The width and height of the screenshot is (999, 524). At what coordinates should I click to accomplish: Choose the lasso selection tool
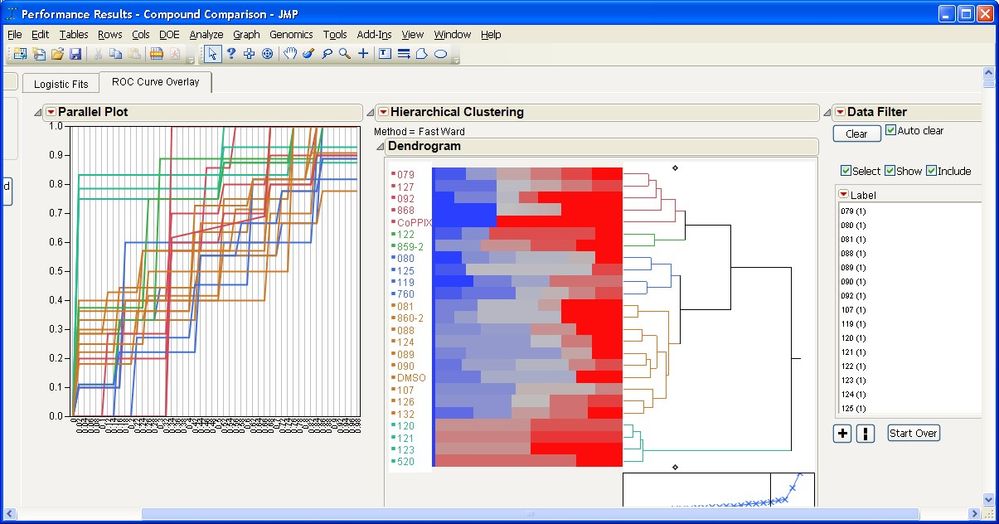pyautogui.click(x=327, y=54)
